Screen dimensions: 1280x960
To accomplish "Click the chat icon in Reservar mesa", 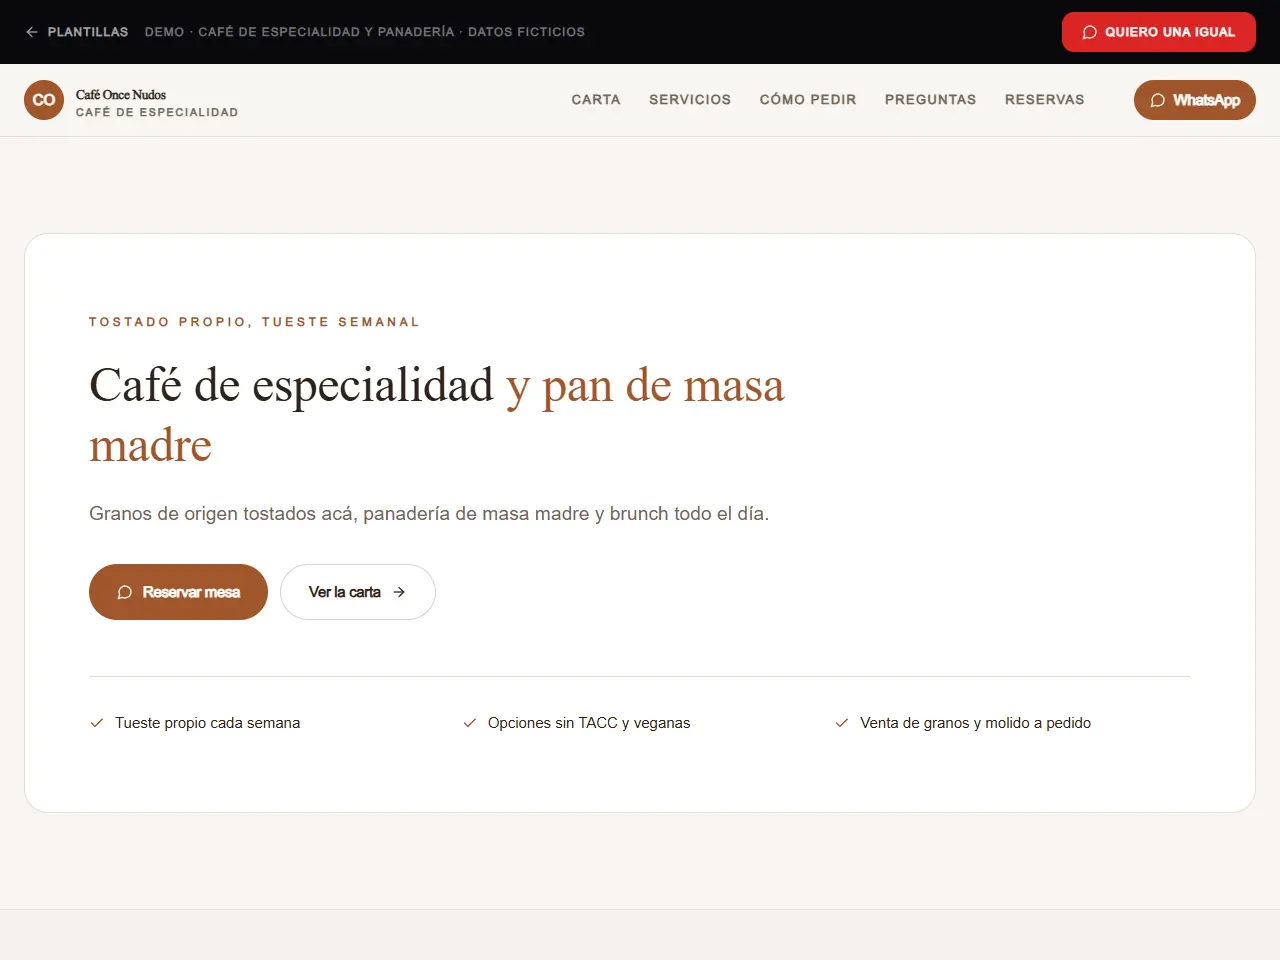I will click(x=125, y=592).
